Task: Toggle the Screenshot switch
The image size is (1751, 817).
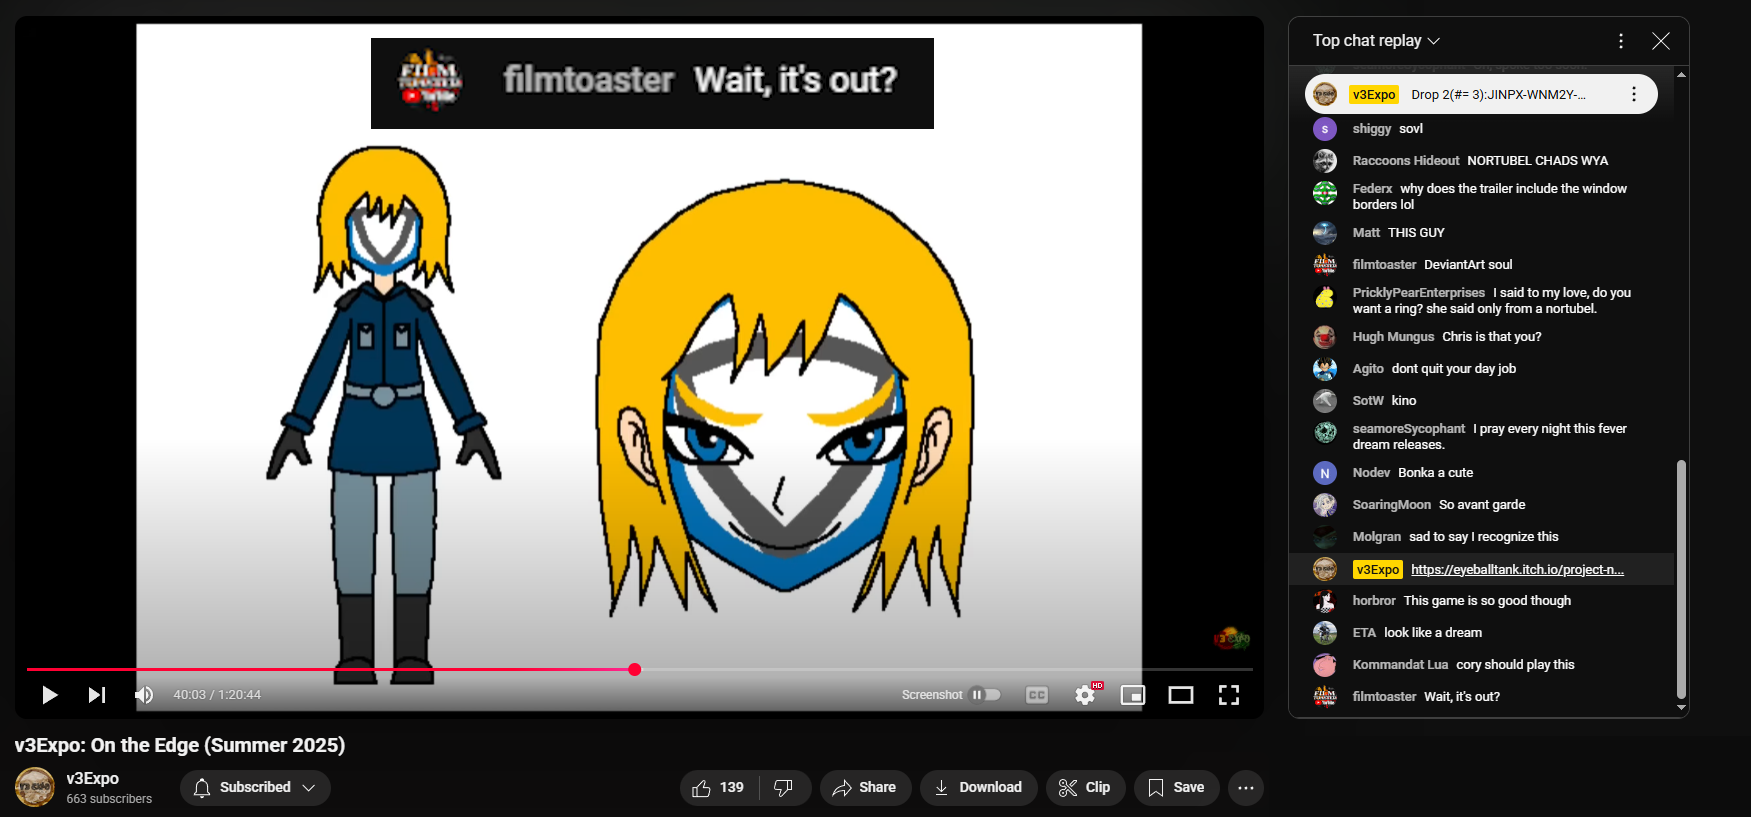Action: tap(985, 695)
